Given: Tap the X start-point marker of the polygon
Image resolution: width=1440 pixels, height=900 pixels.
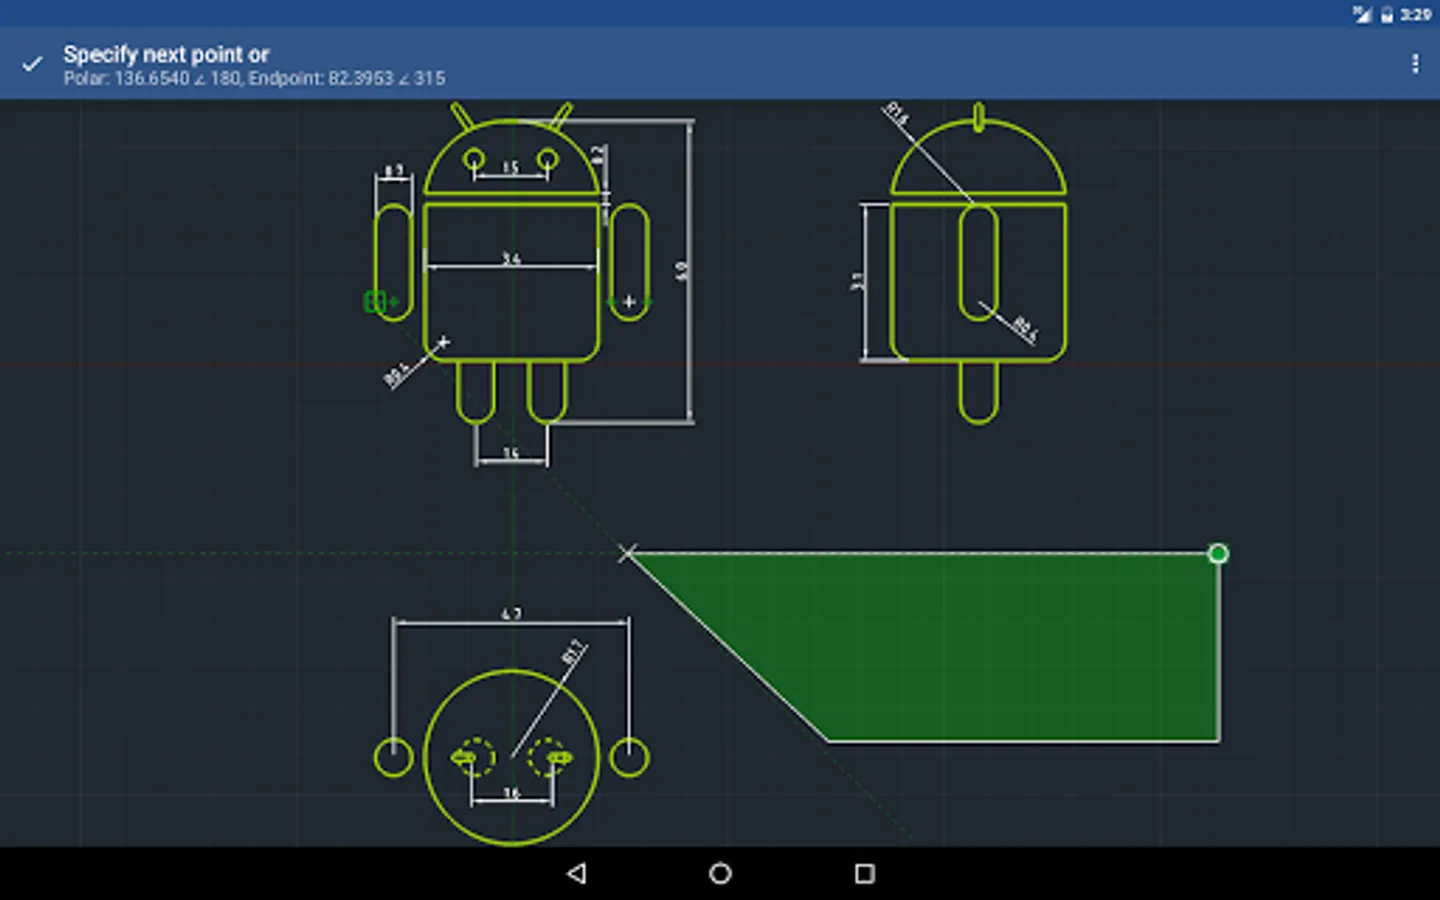Looking at the screenshot, I should coord(627,553).
